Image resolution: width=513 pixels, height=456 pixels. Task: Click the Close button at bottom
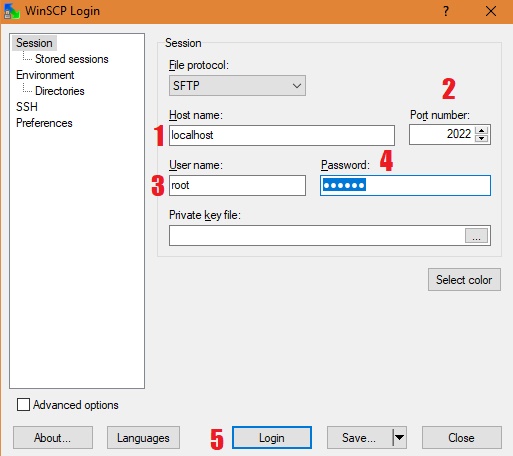[x=461, y=438]
